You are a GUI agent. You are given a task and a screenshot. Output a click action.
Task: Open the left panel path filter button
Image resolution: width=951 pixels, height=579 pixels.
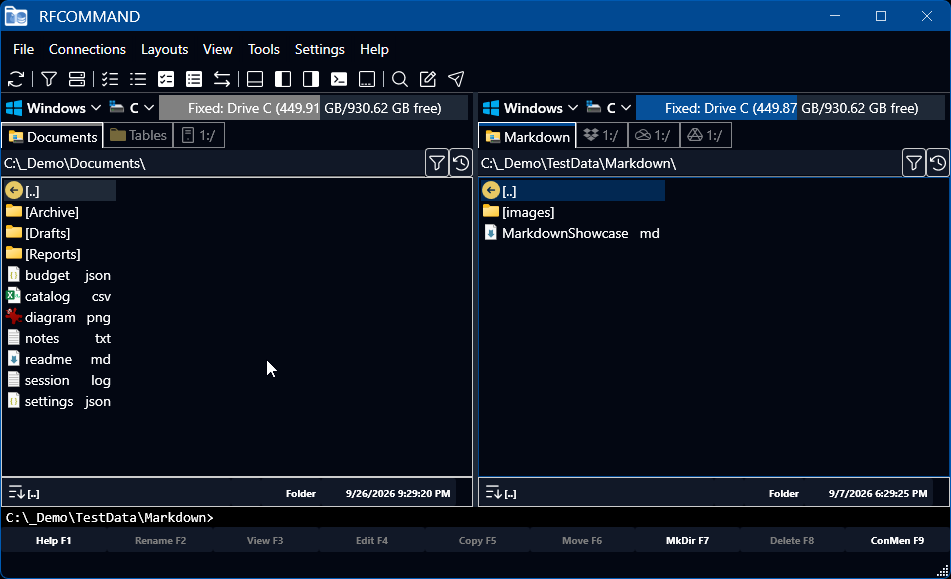pyautogui.click(x=437, y=163)
